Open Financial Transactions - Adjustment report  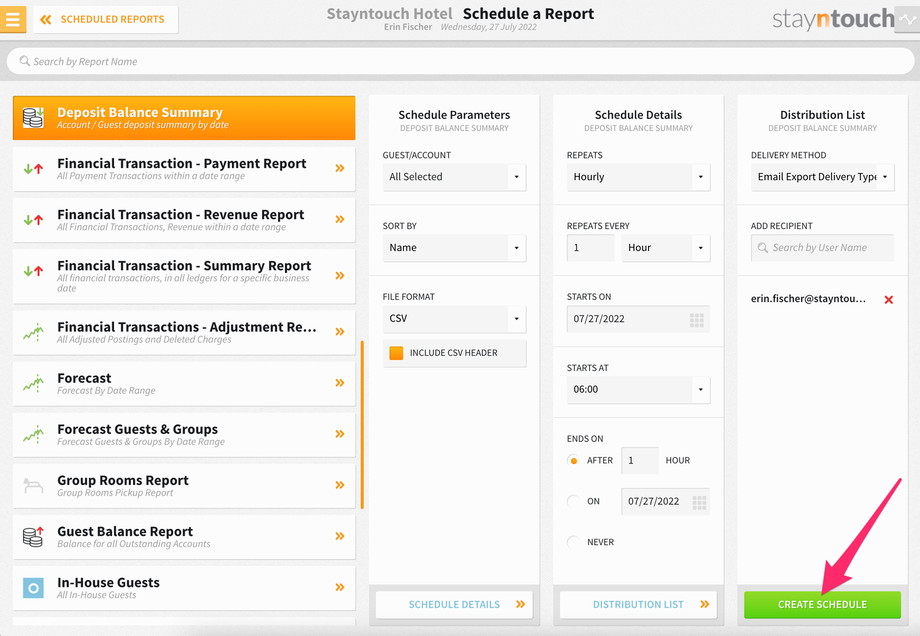(184, 332)
